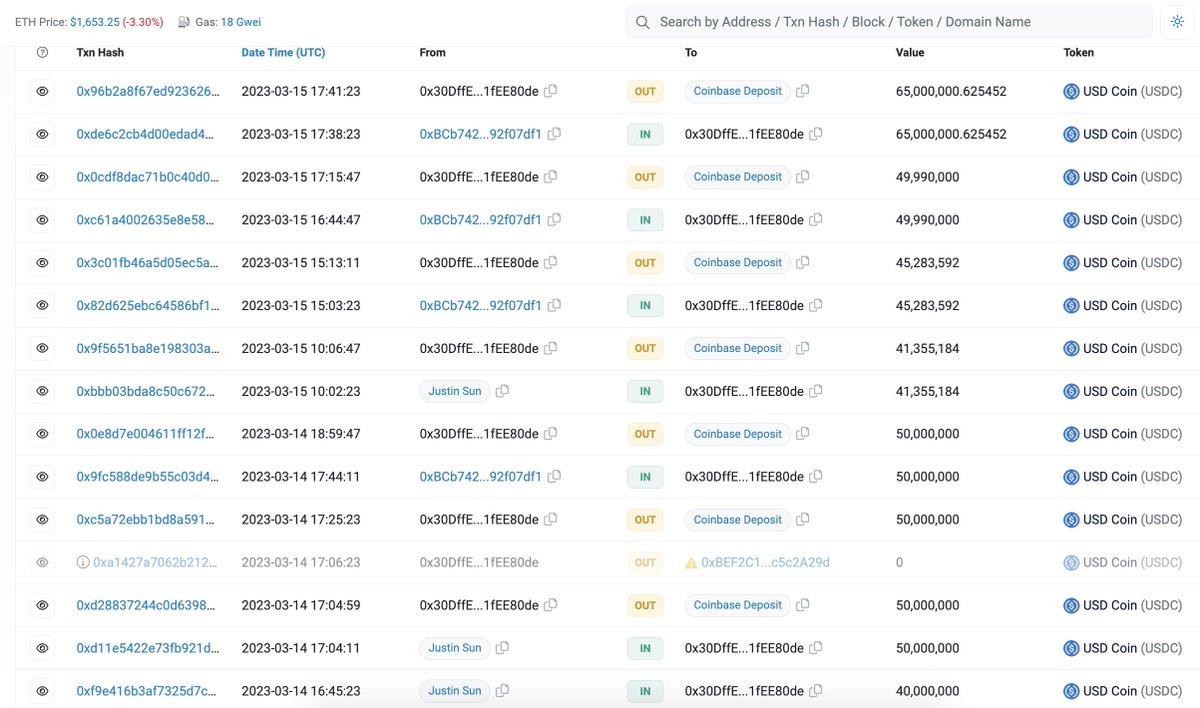
Task: View details eye icon for 0xc61a4002635e8e58 transaction
Action: [42, 220]
